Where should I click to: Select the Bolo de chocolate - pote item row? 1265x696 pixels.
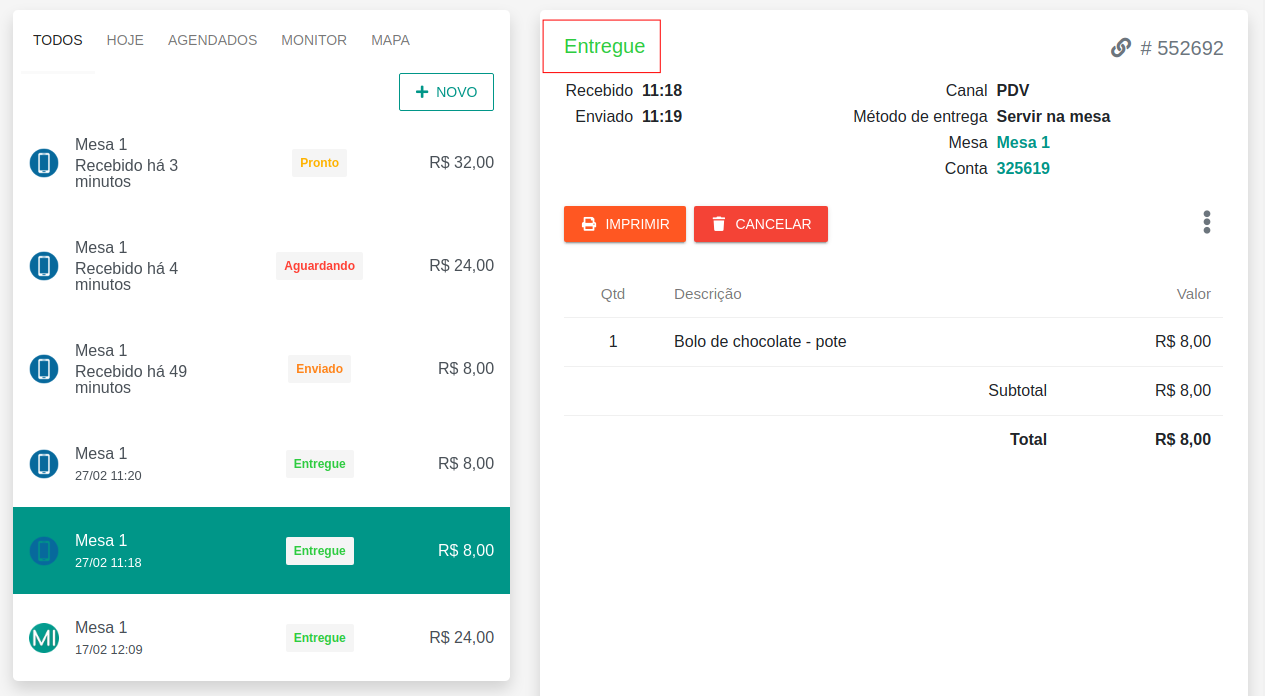[x=760, y=342]
